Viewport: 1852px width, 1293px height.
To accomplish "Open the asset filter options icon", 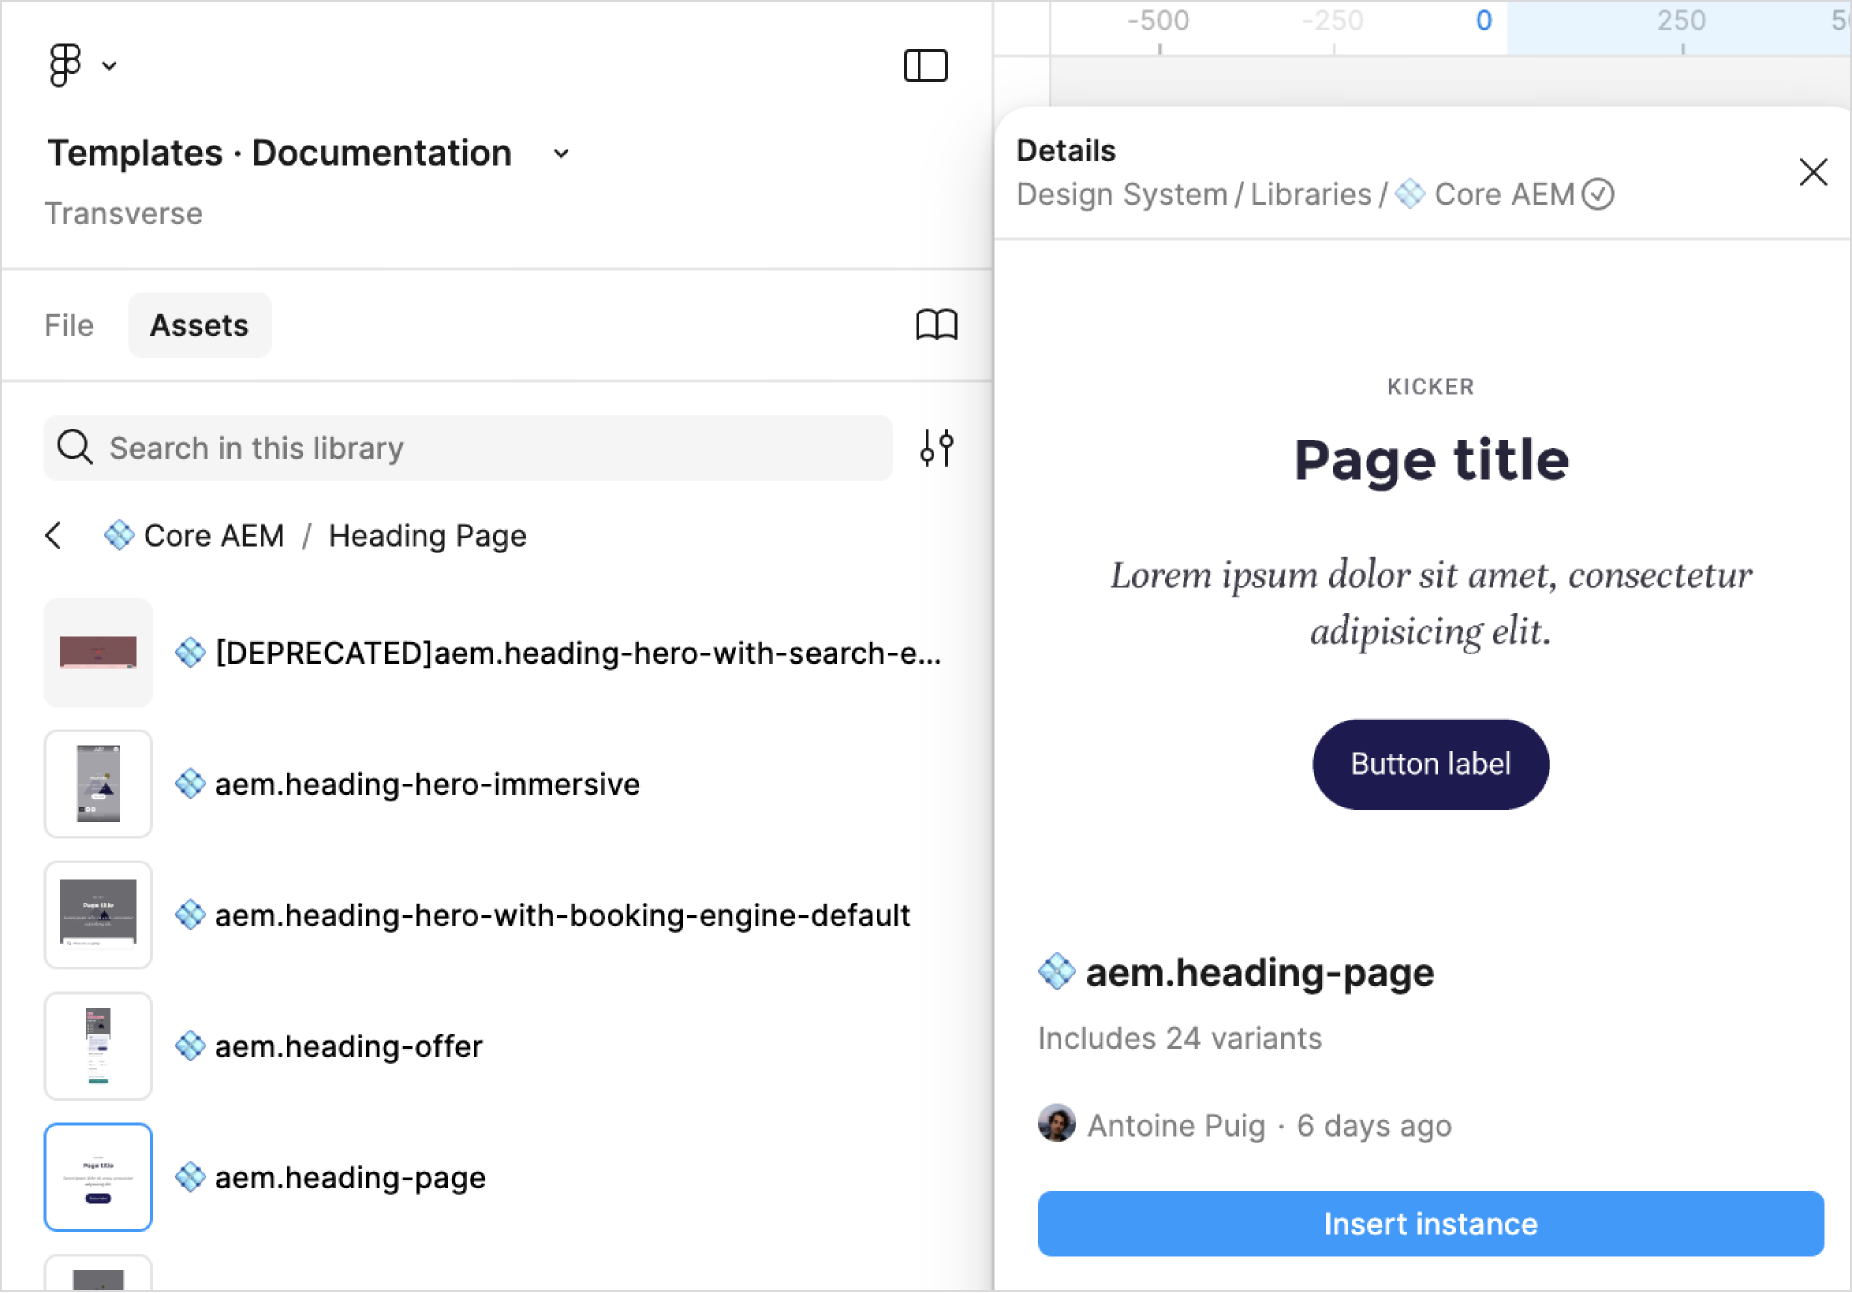I will click(x=937, y=448).
